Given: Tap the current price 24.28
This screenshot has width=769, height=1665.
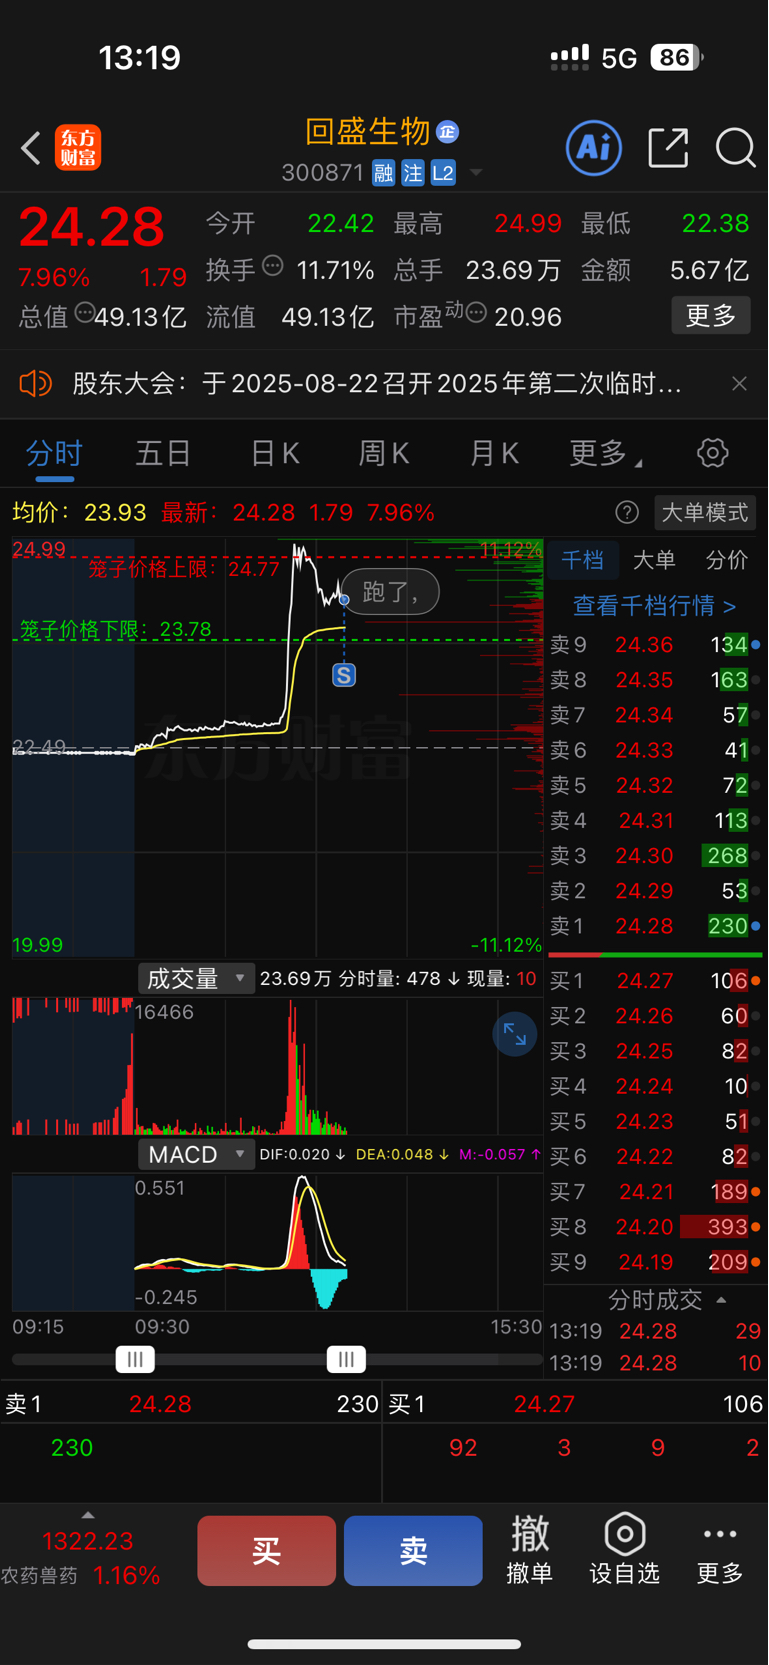Looking at the screenshot, I should point(92,227).
